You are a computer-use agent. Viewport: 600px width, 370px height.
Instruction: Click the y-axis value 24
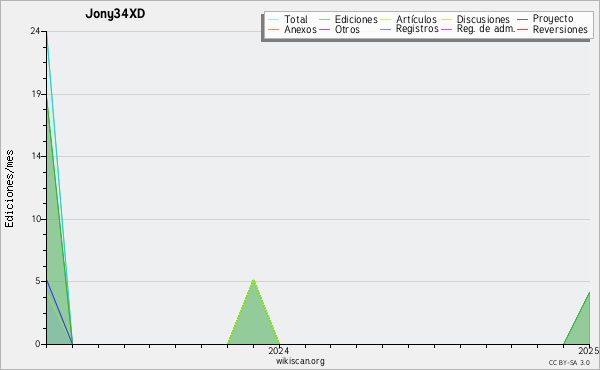(x=35, y=31)
